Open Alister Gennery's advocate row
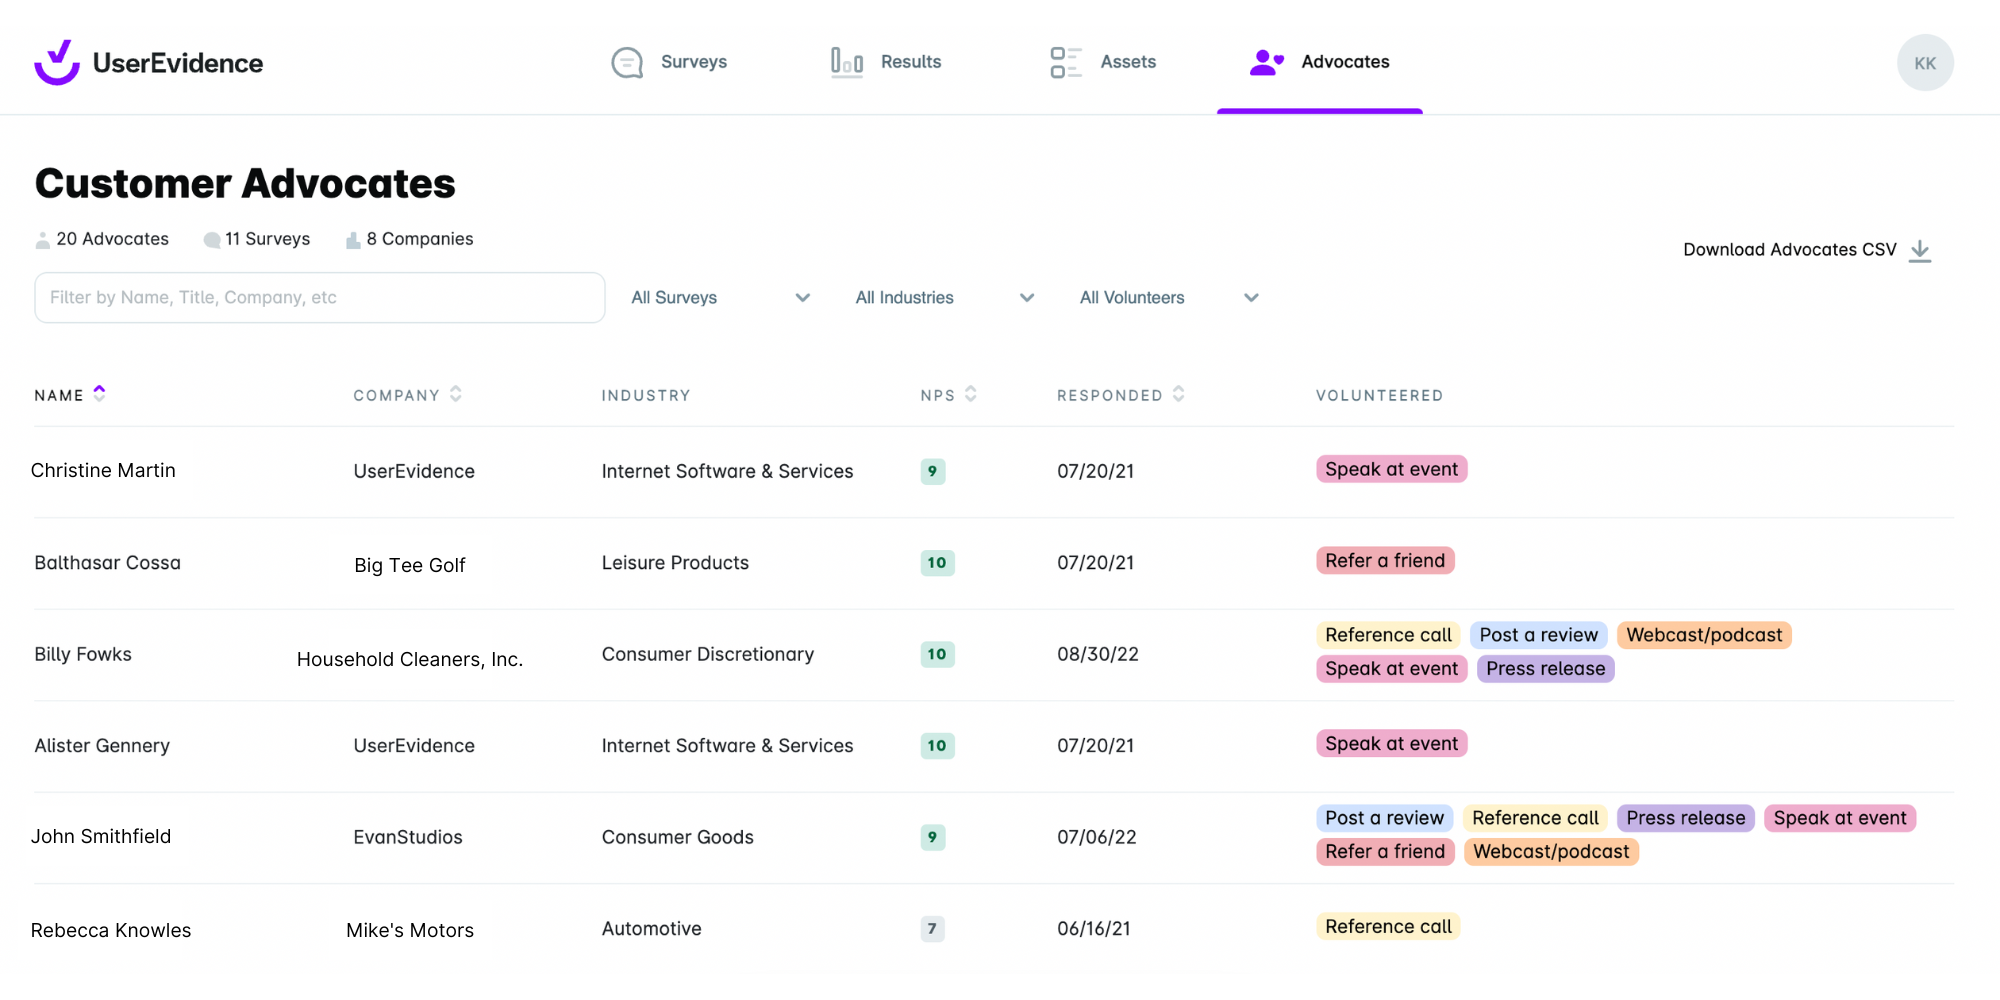This screenshot has width=2000, height=1000. [x=994, y=747]
